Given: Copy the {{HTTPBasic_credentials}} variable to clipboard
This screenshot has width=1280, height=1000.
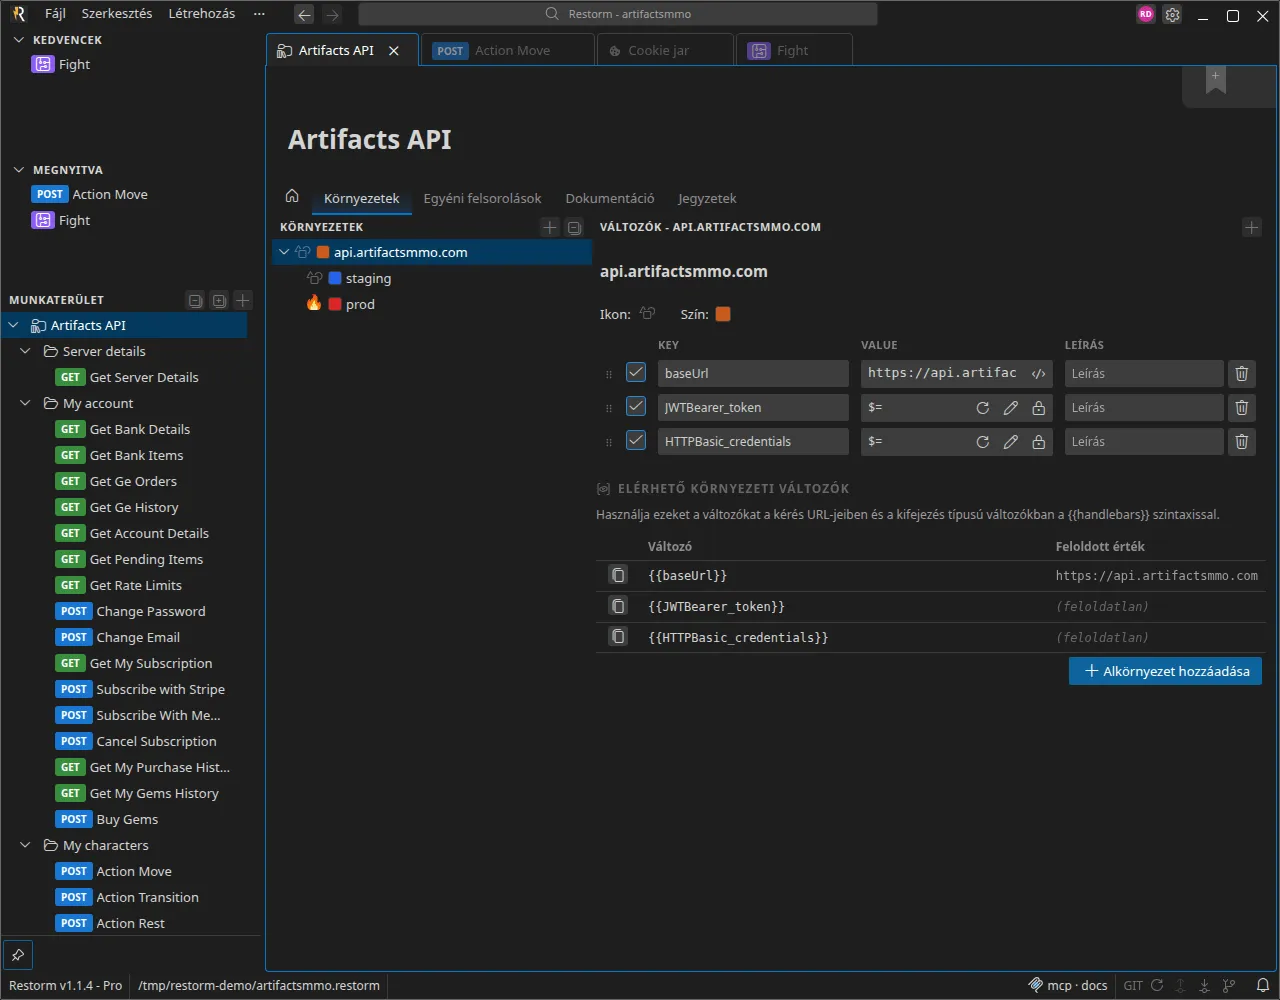Looking at the screenshot, I should point(619,637).
